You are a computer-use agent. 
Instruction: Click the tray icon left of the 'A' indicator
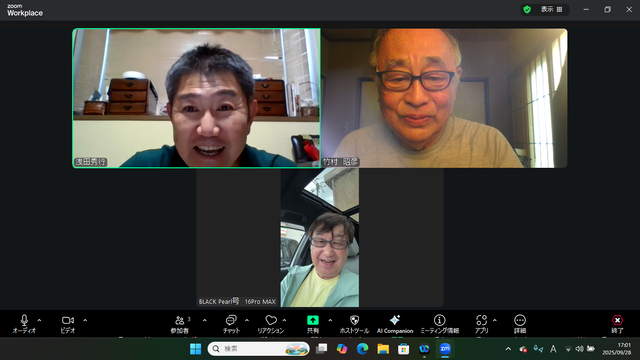pyautogui.click(x=538, y=349)
